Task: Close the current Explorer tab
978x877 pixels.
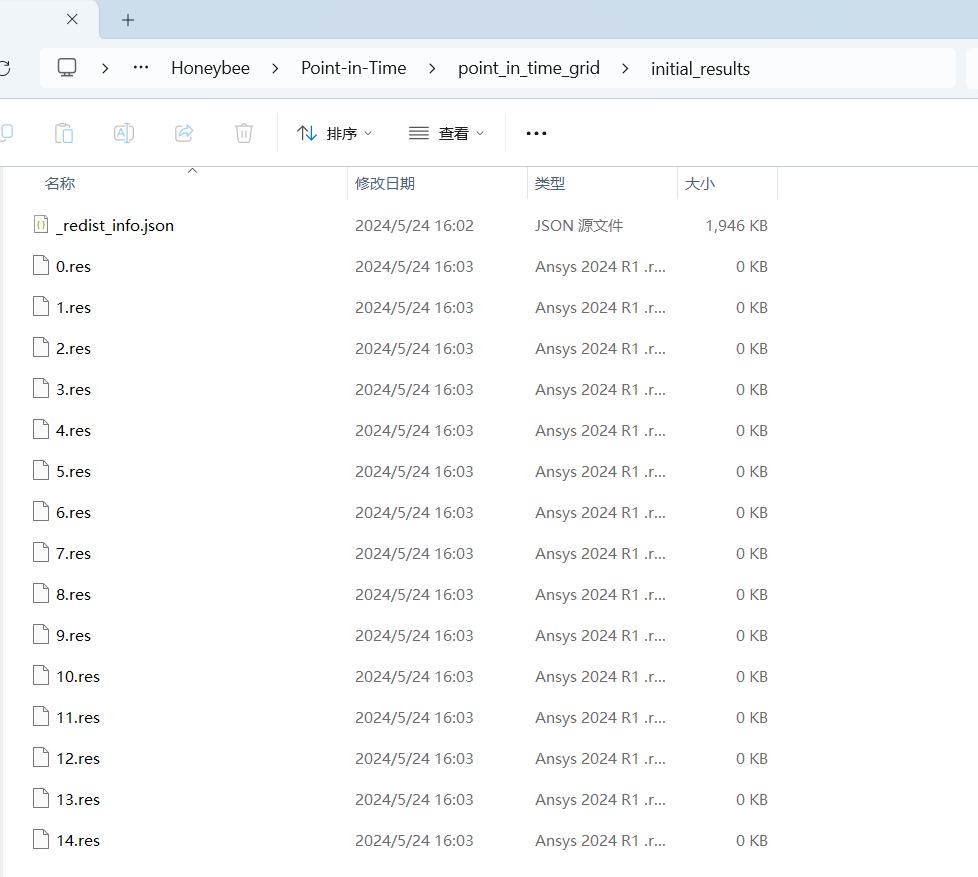Action: (x=72, y=19)
